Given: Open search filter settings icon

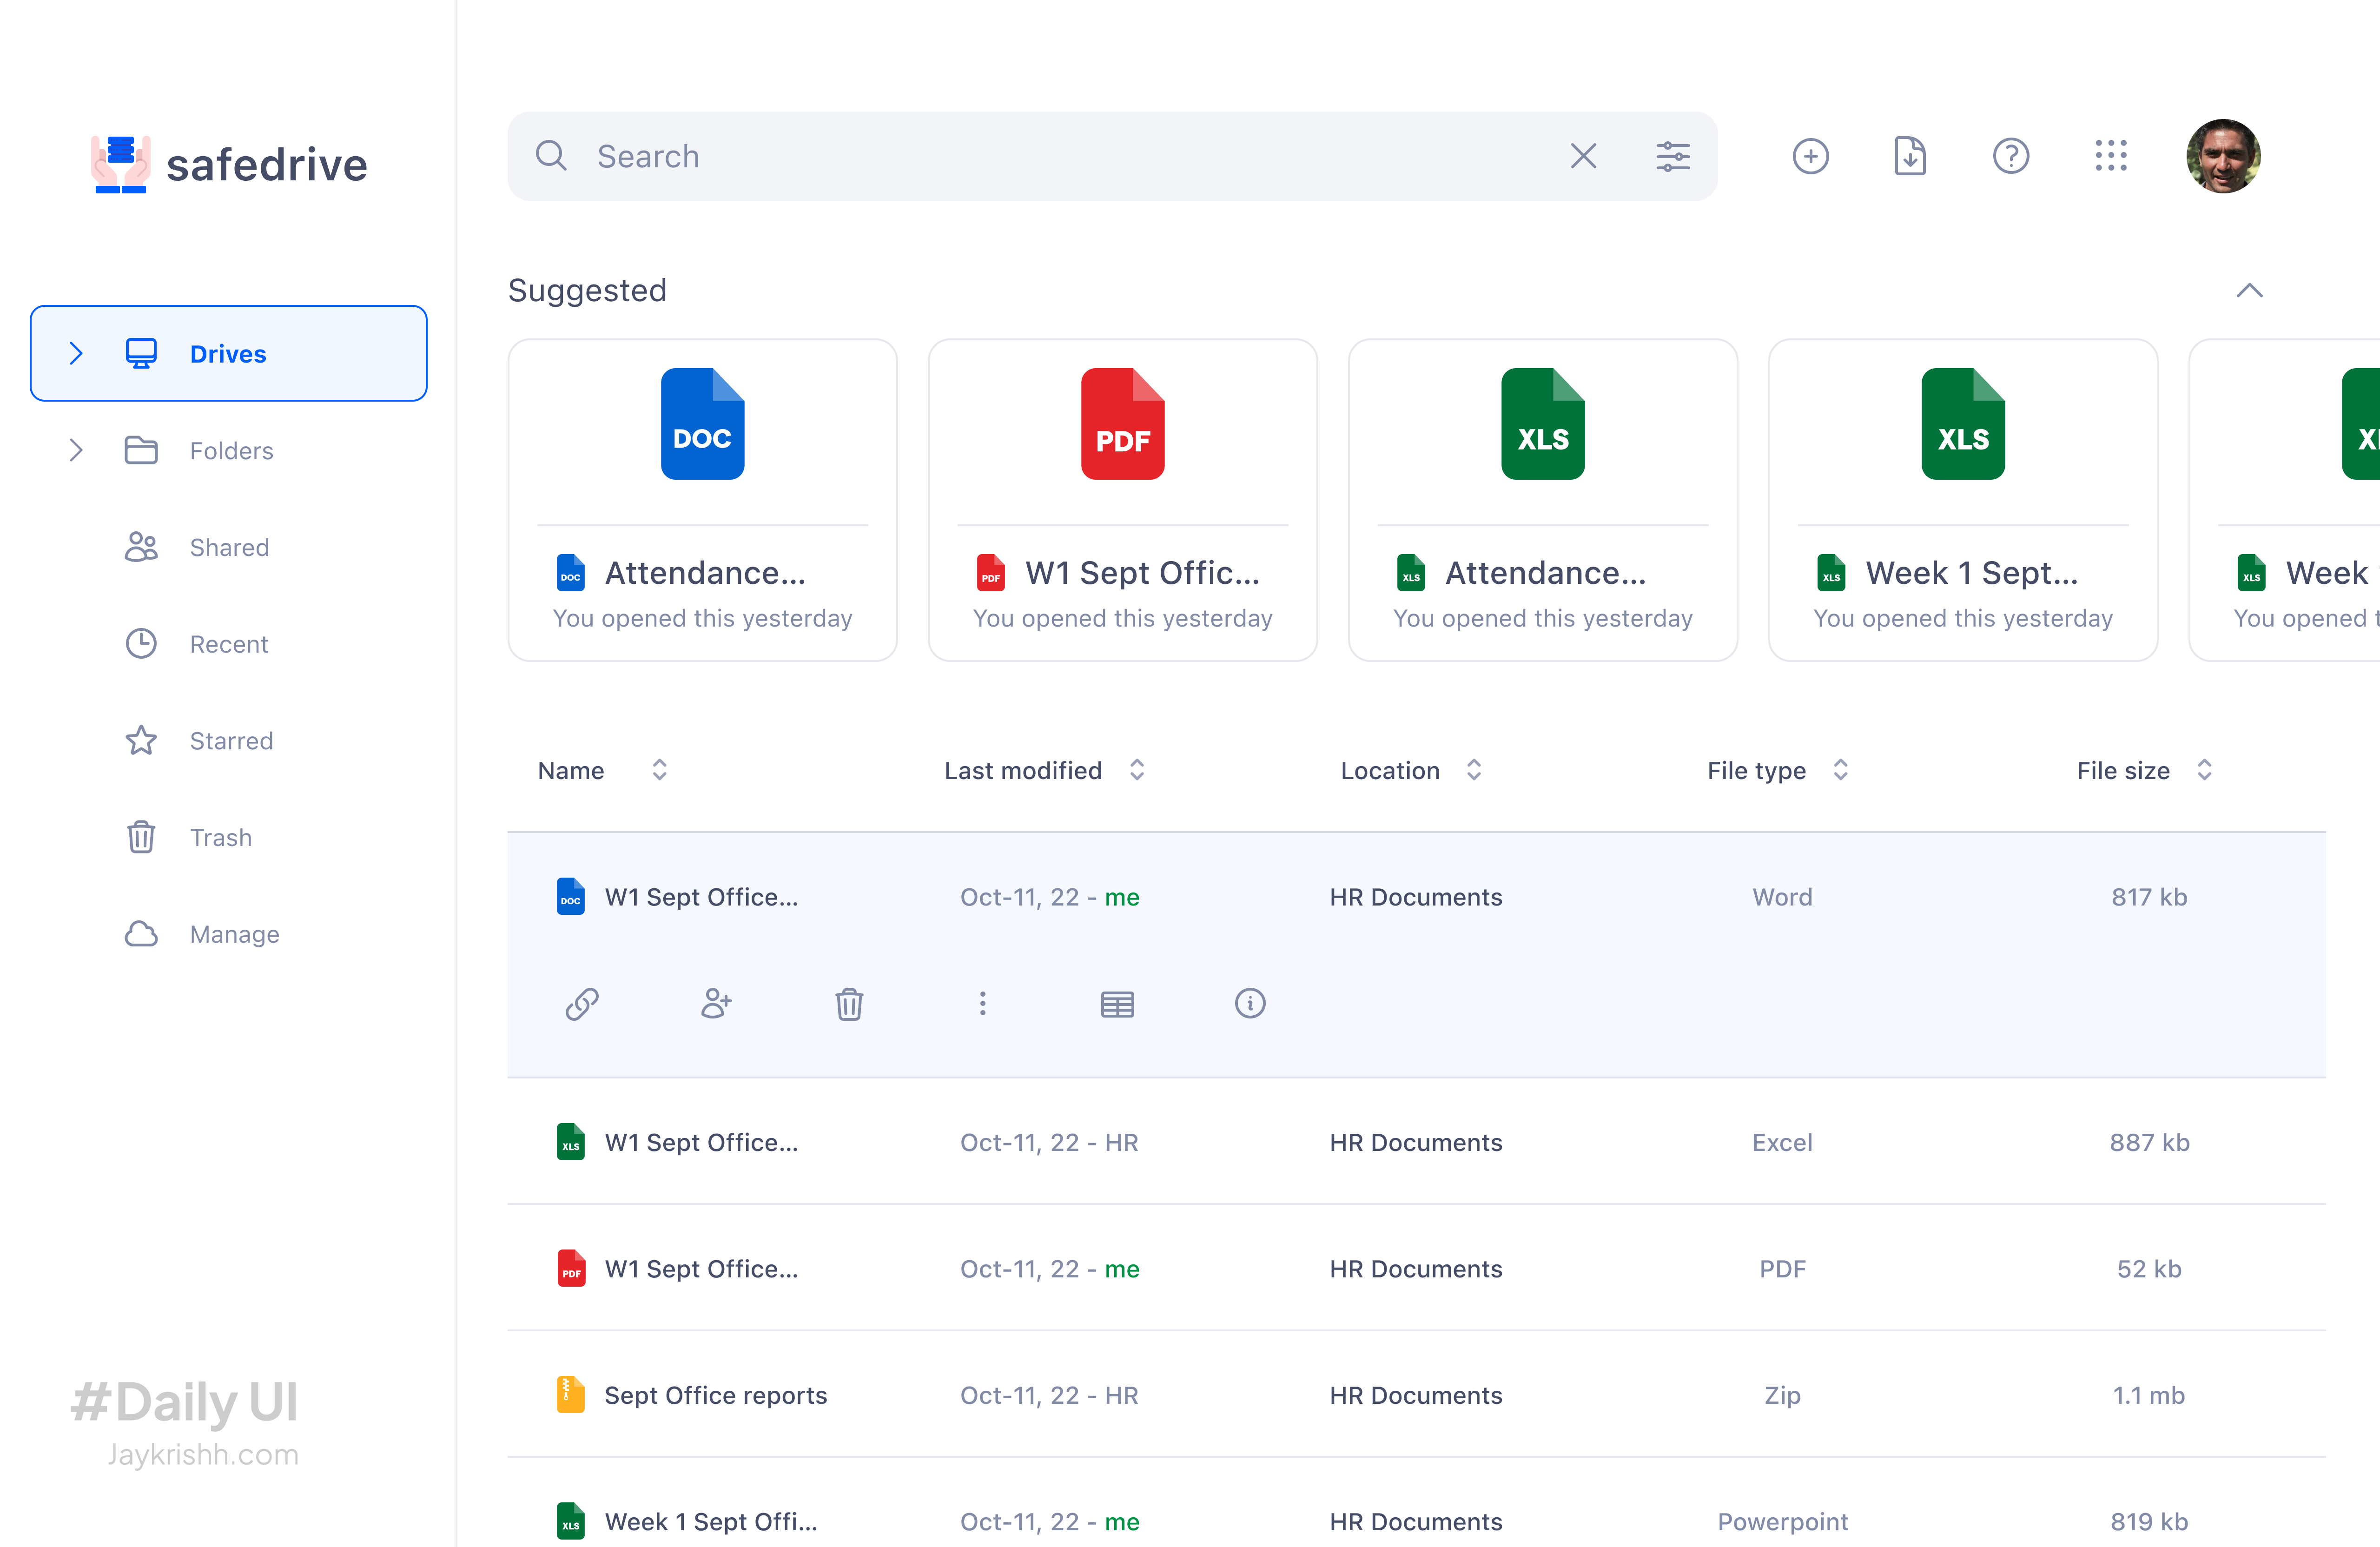Looking at the screenshot, I should pos(1673,156).
